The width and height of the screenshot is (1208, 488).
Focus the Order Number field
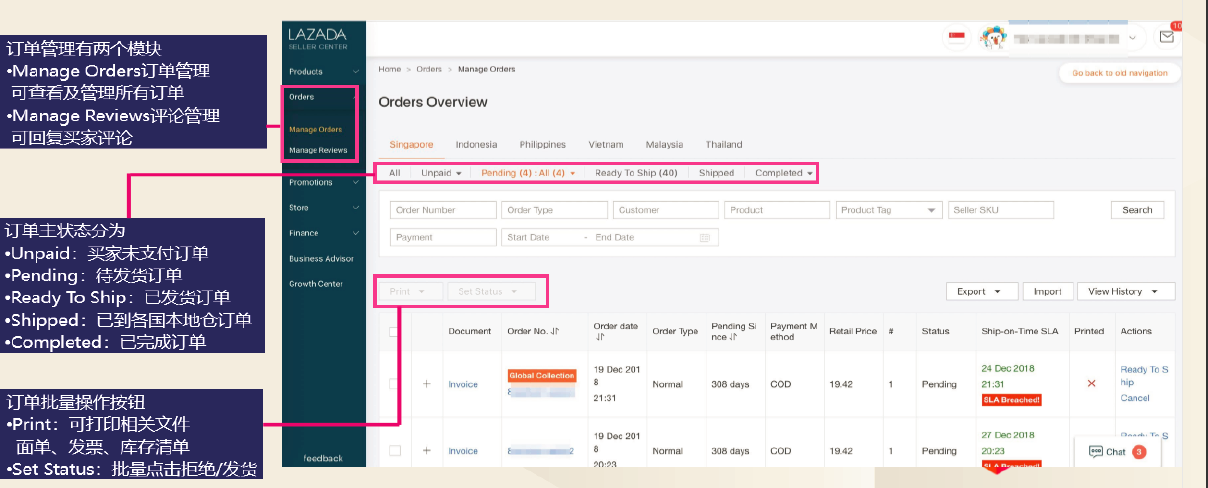[x=443, y=210]
